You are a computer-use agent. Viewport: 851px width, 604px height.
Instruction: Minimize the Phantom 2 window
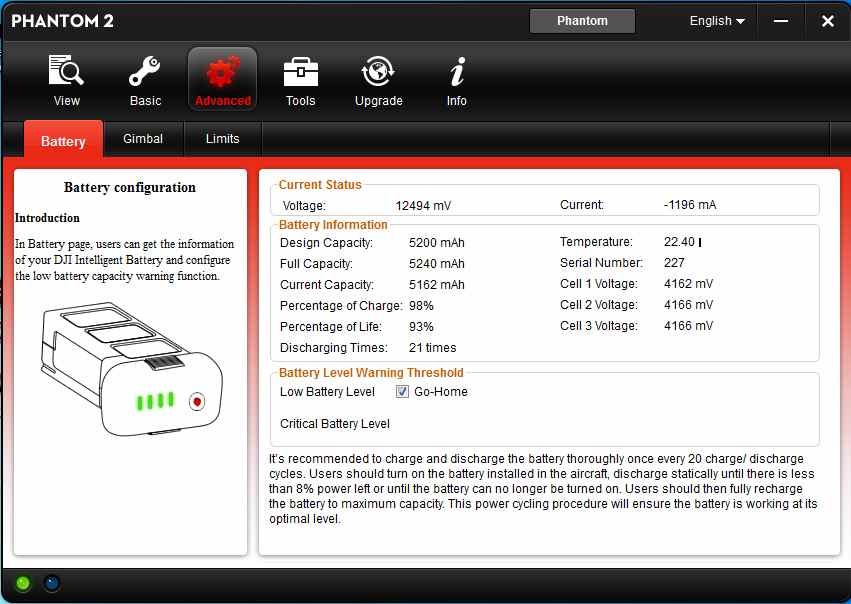point(781,21)
